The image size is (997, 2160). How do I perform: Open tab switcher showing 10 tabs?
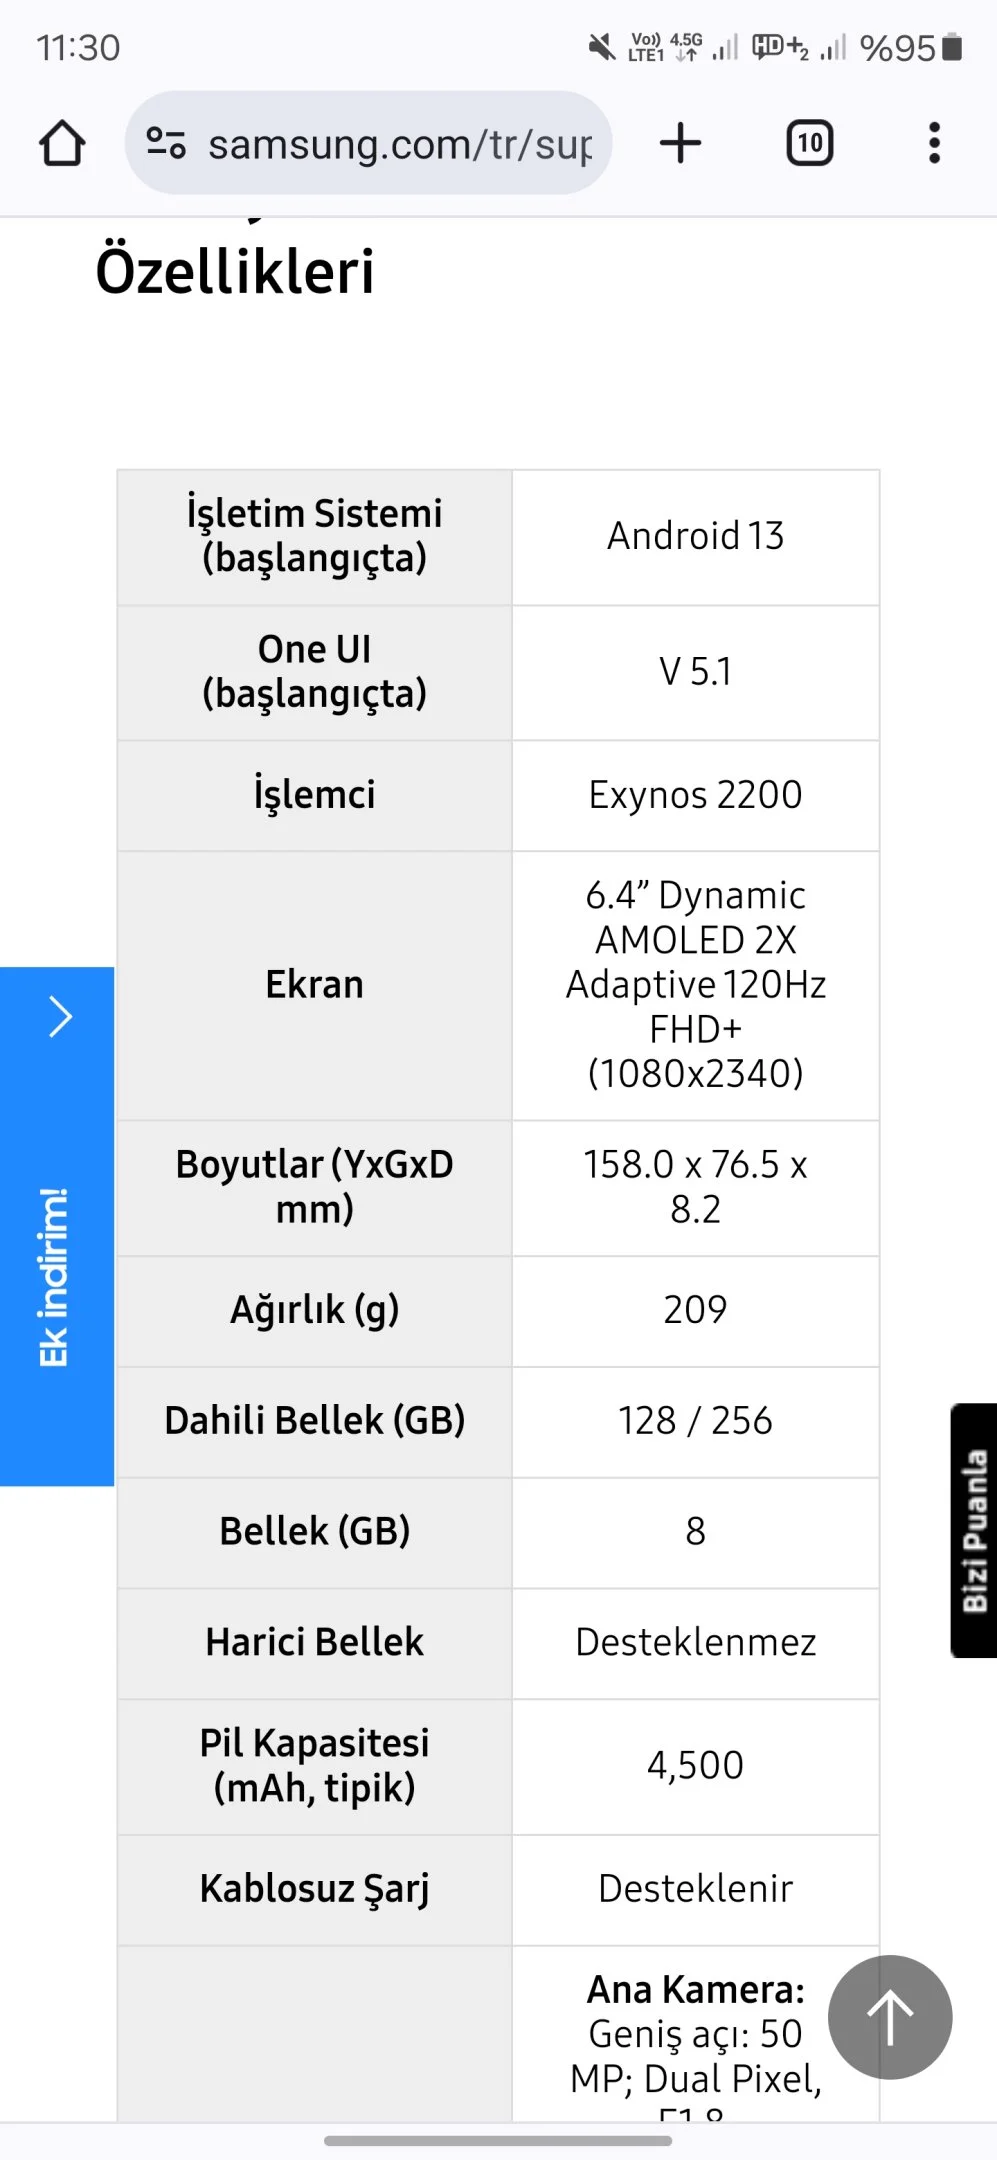coord(809,143)
